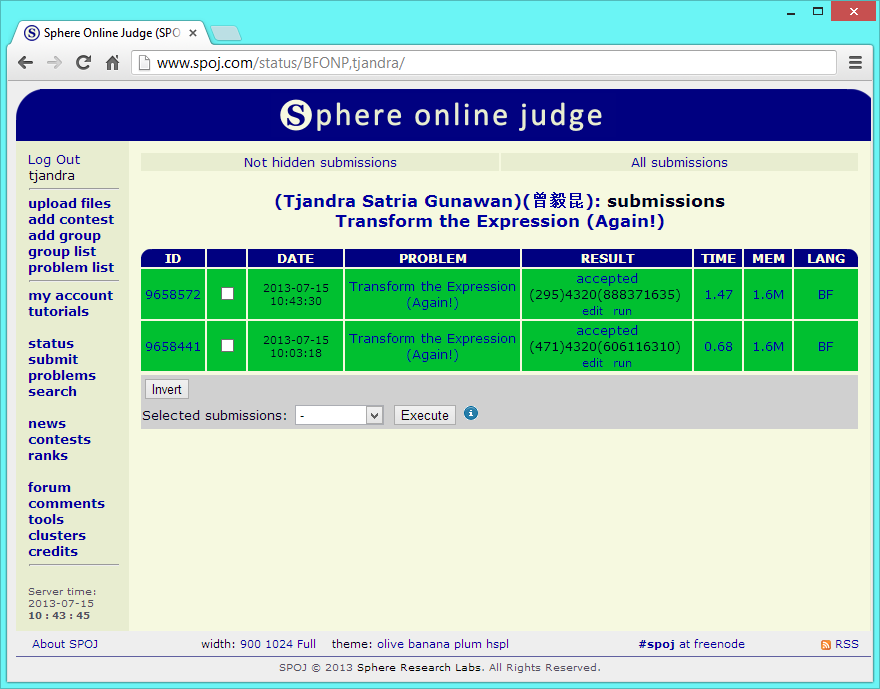Click the Execute button
This screenshot has width=880, height=689.
tap(425, 415)
